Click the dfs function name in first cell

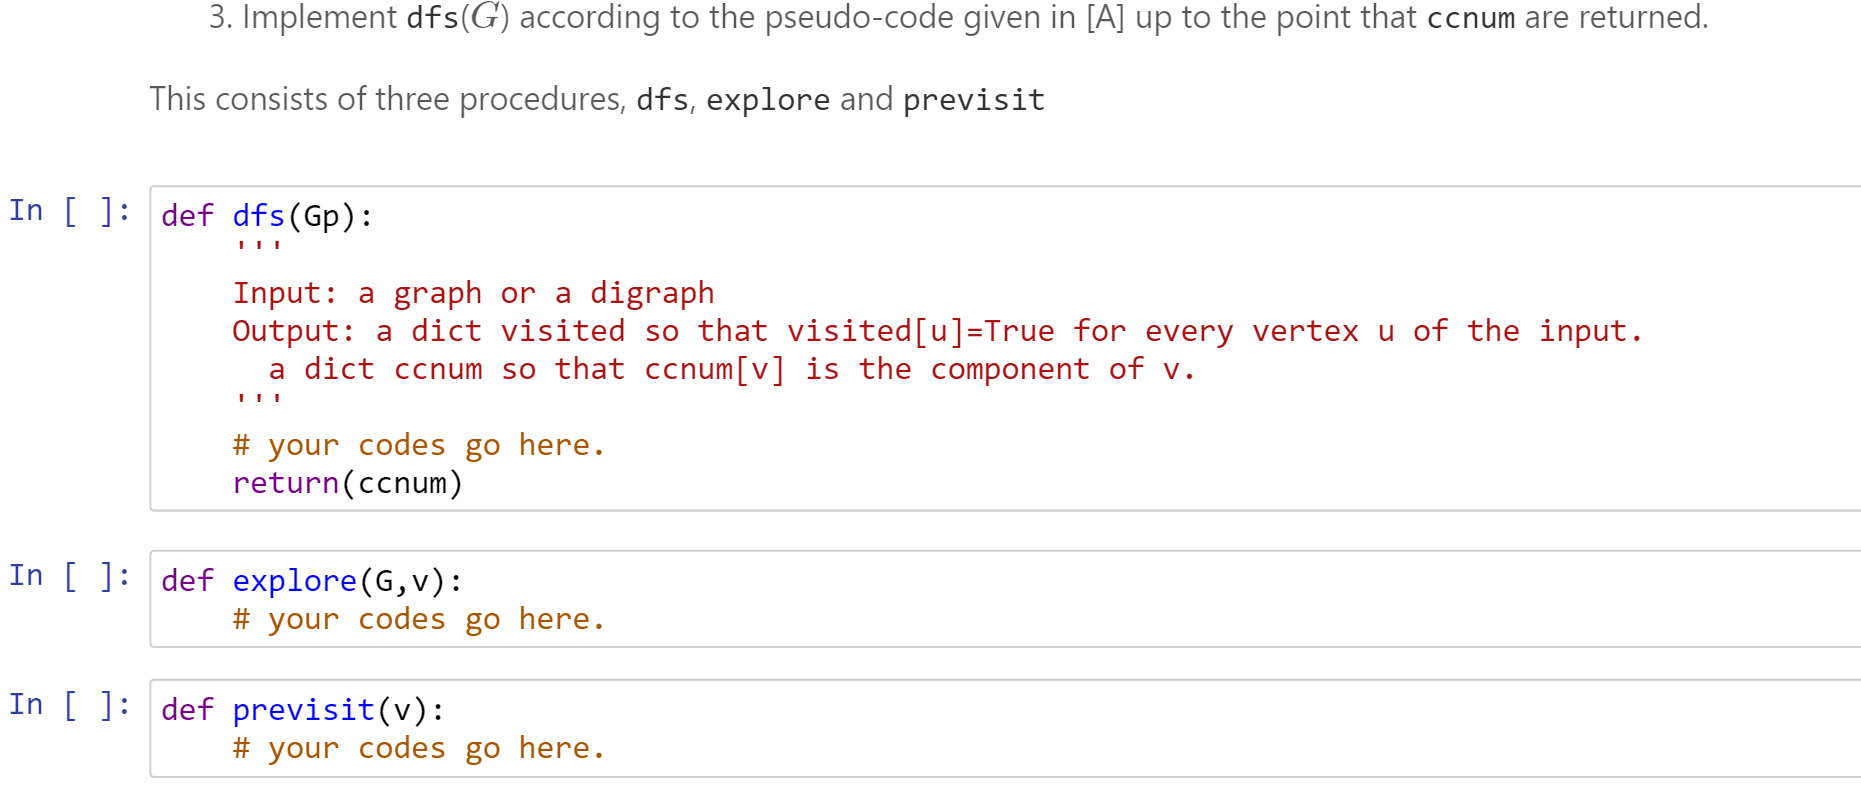tap(259, 216)
